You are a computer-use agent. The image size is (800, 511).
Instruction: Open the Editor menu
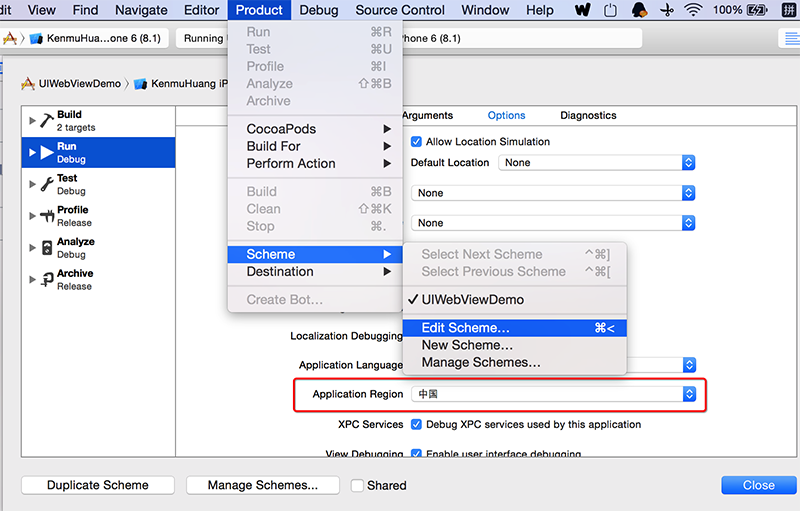coord(202,10)
